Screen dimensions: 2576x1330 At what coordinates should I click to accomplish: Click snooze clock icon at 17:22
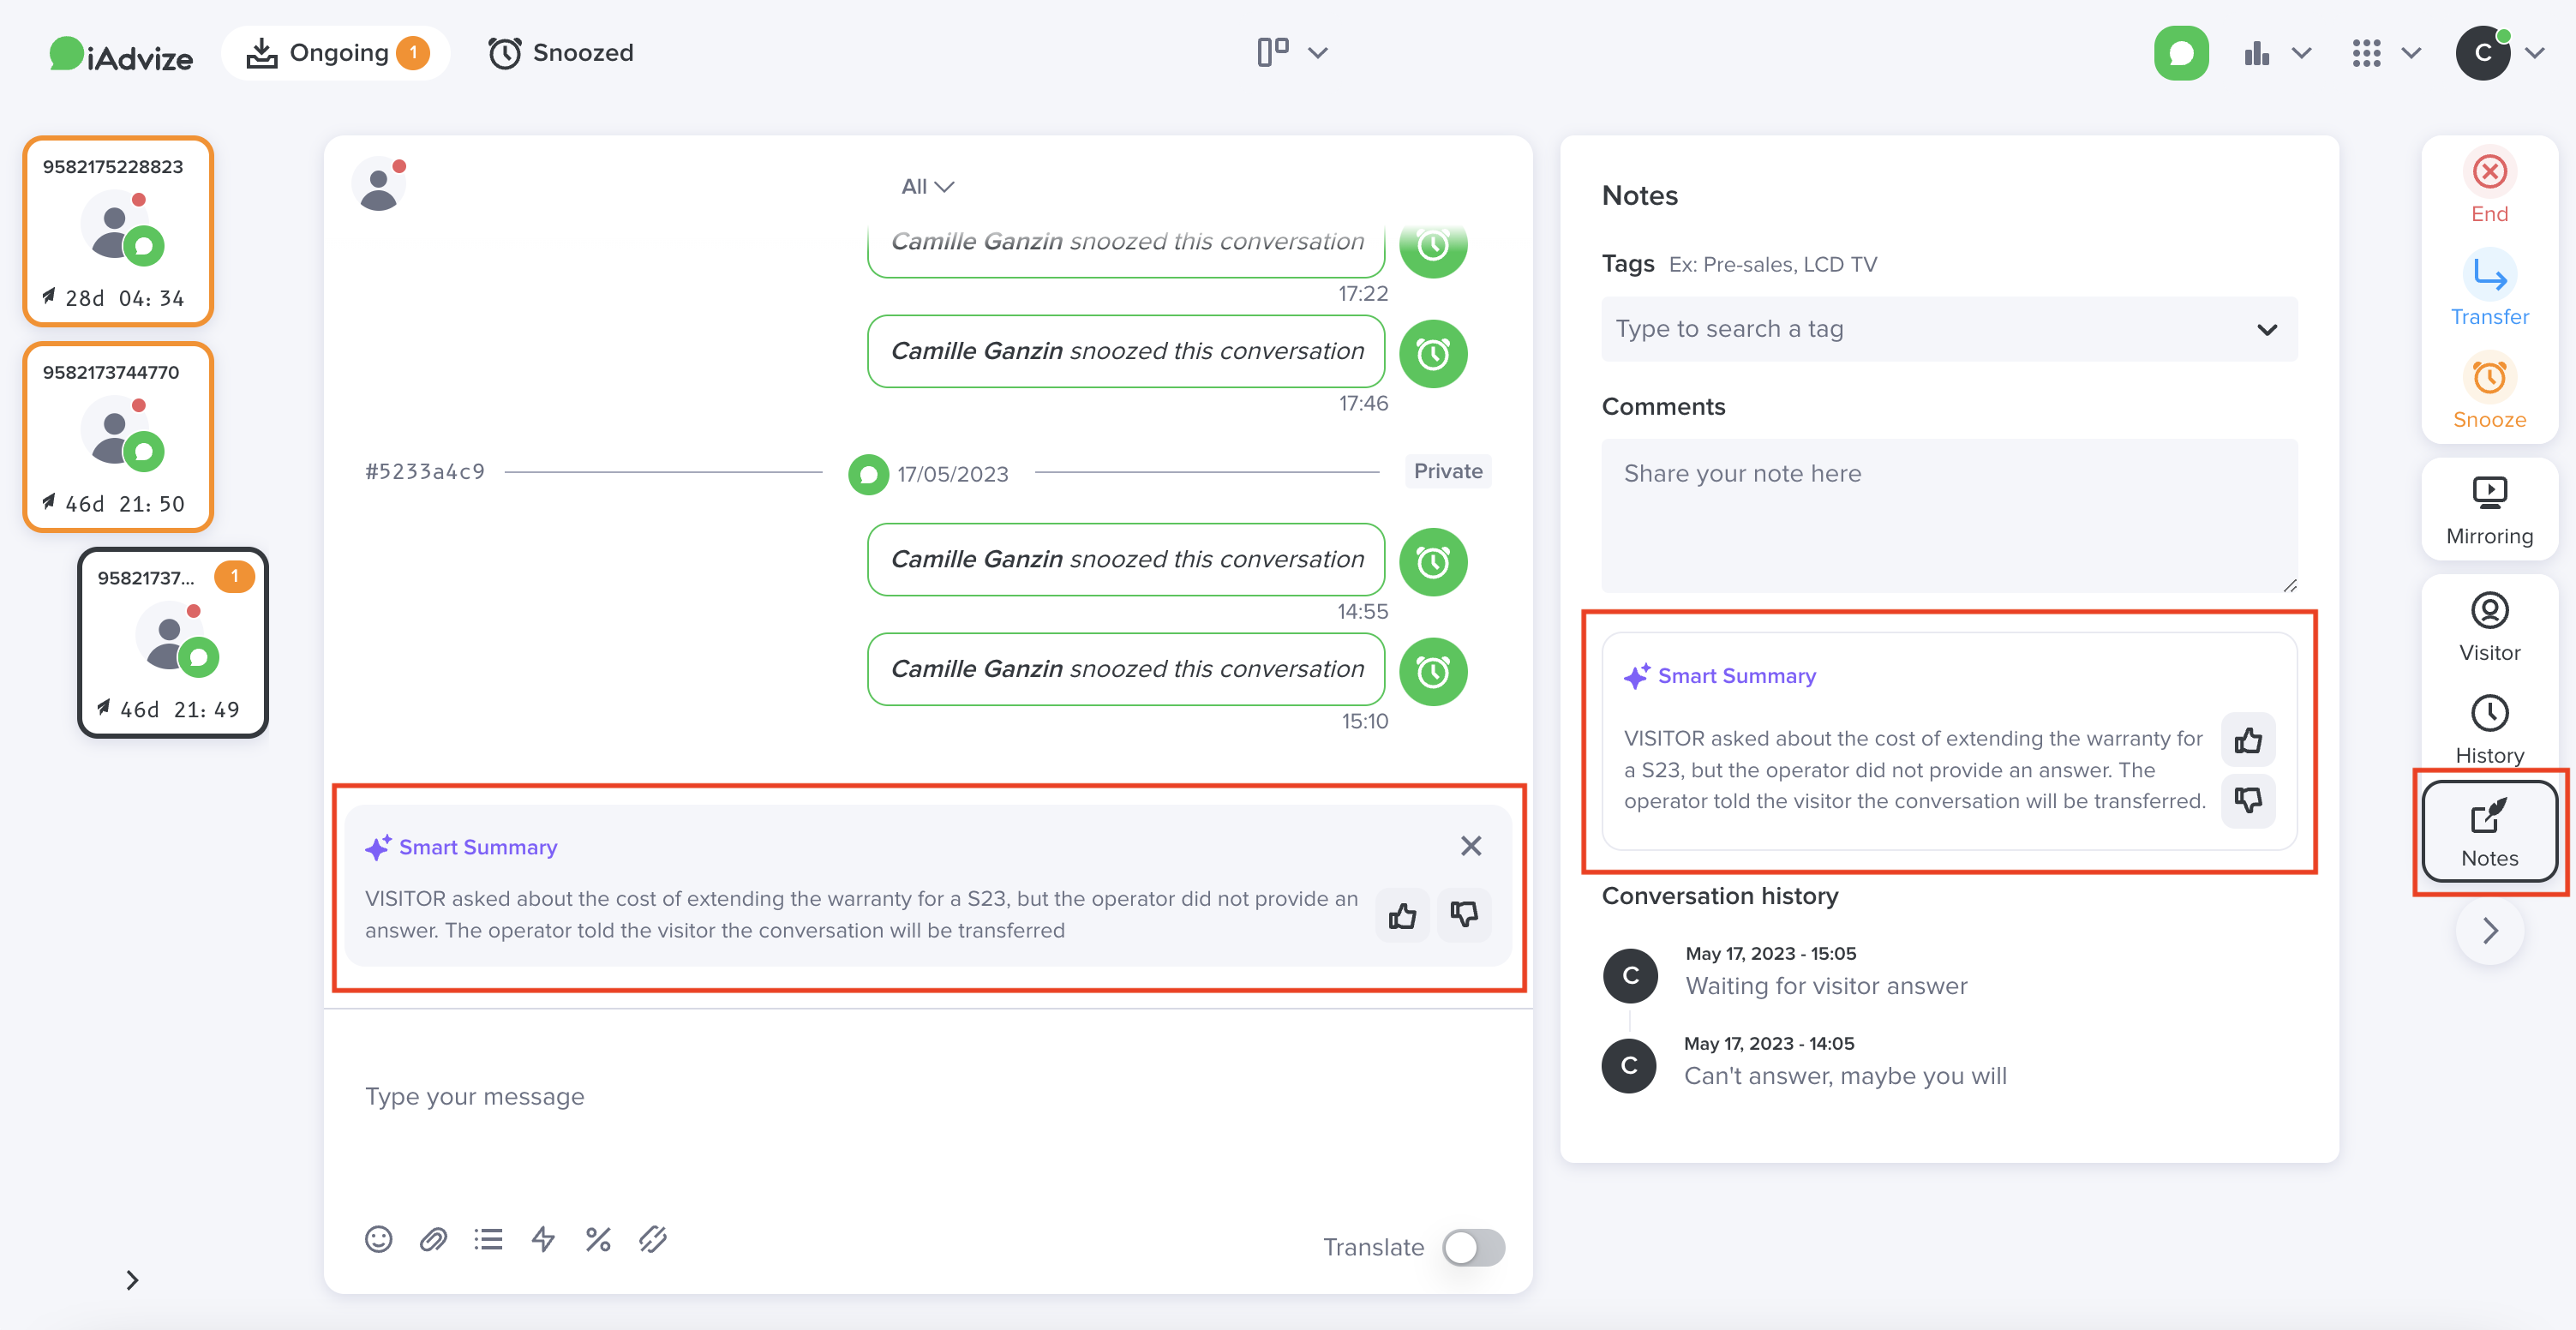pos(1433,245)
